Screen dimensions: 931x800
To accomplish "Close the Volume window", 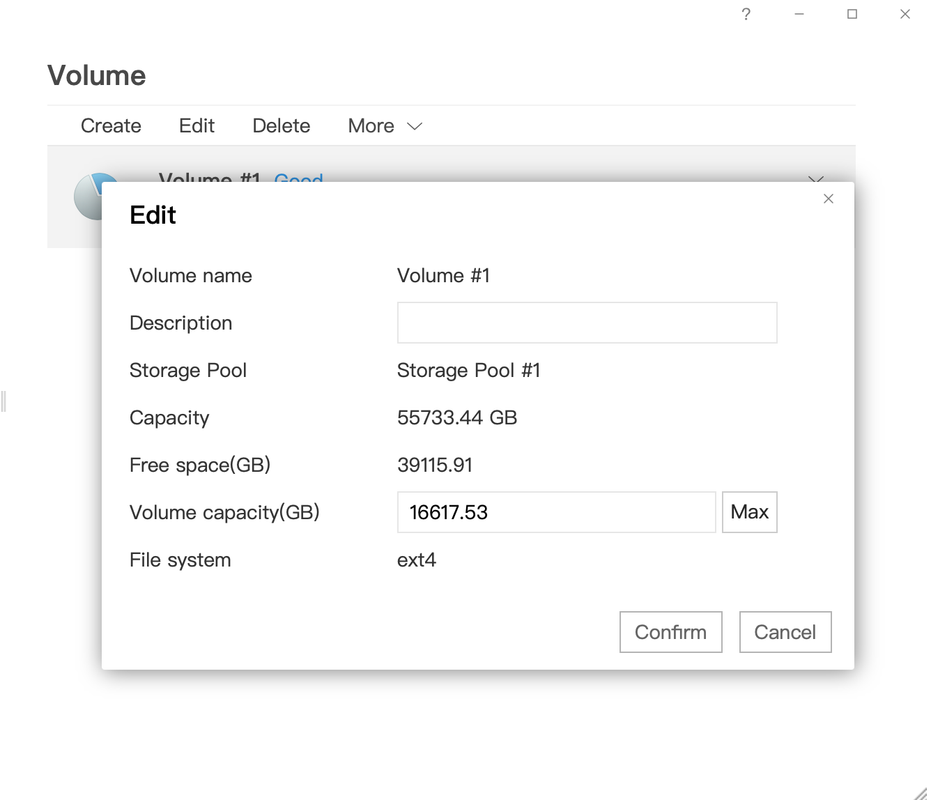I will [905, 14].
